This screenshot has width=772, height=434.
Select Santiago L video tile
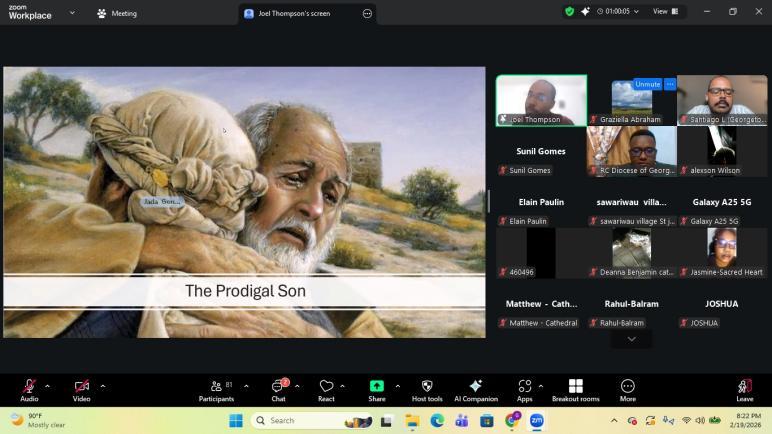(x=722, y=100)
